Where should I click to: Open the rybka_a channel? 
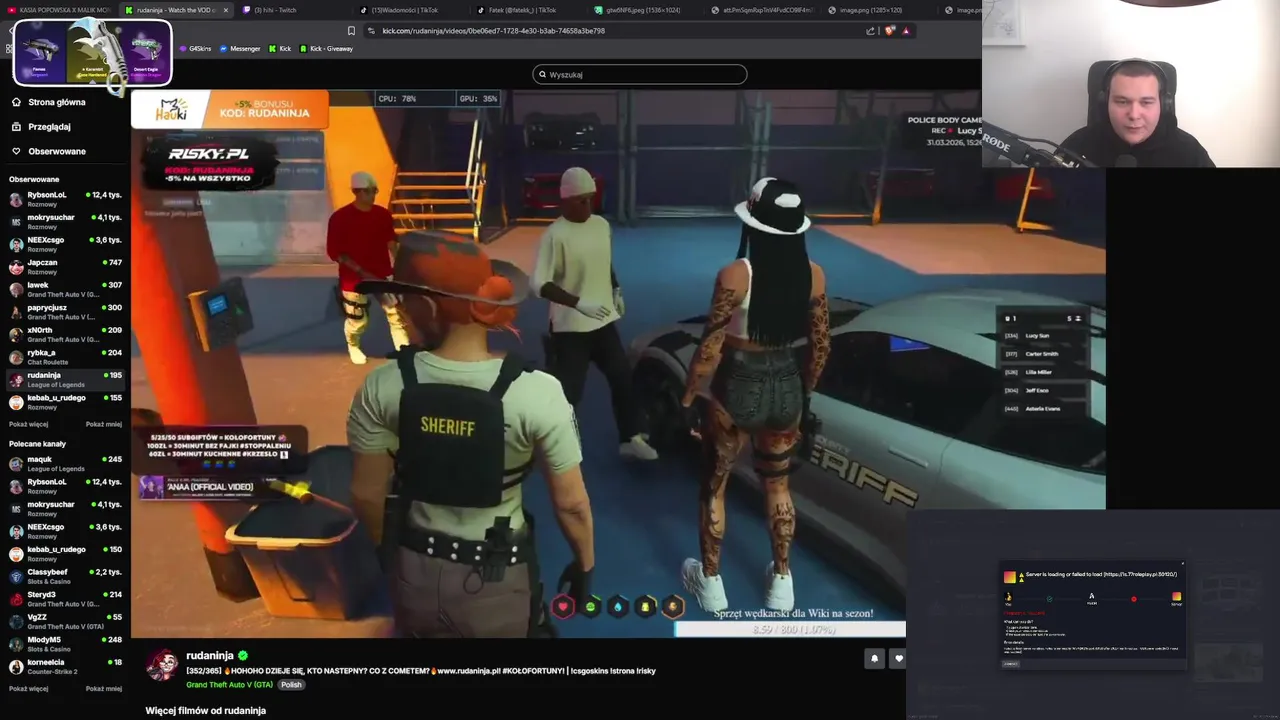(x=66, y=357)
